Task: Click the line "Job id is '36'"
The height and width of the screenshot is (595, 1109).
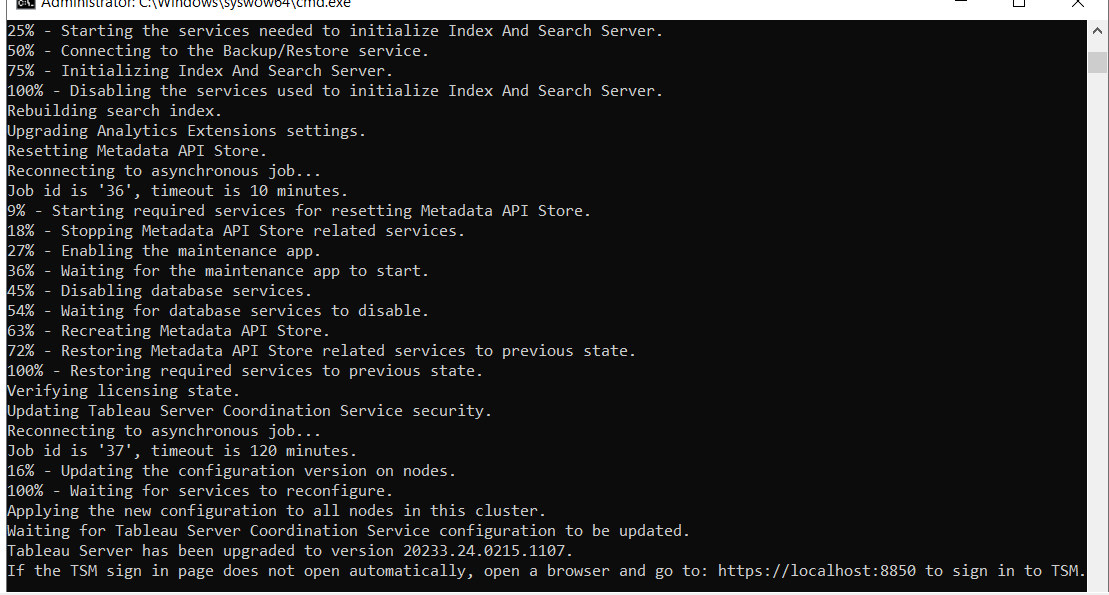Action: click(x=178, y=190)
